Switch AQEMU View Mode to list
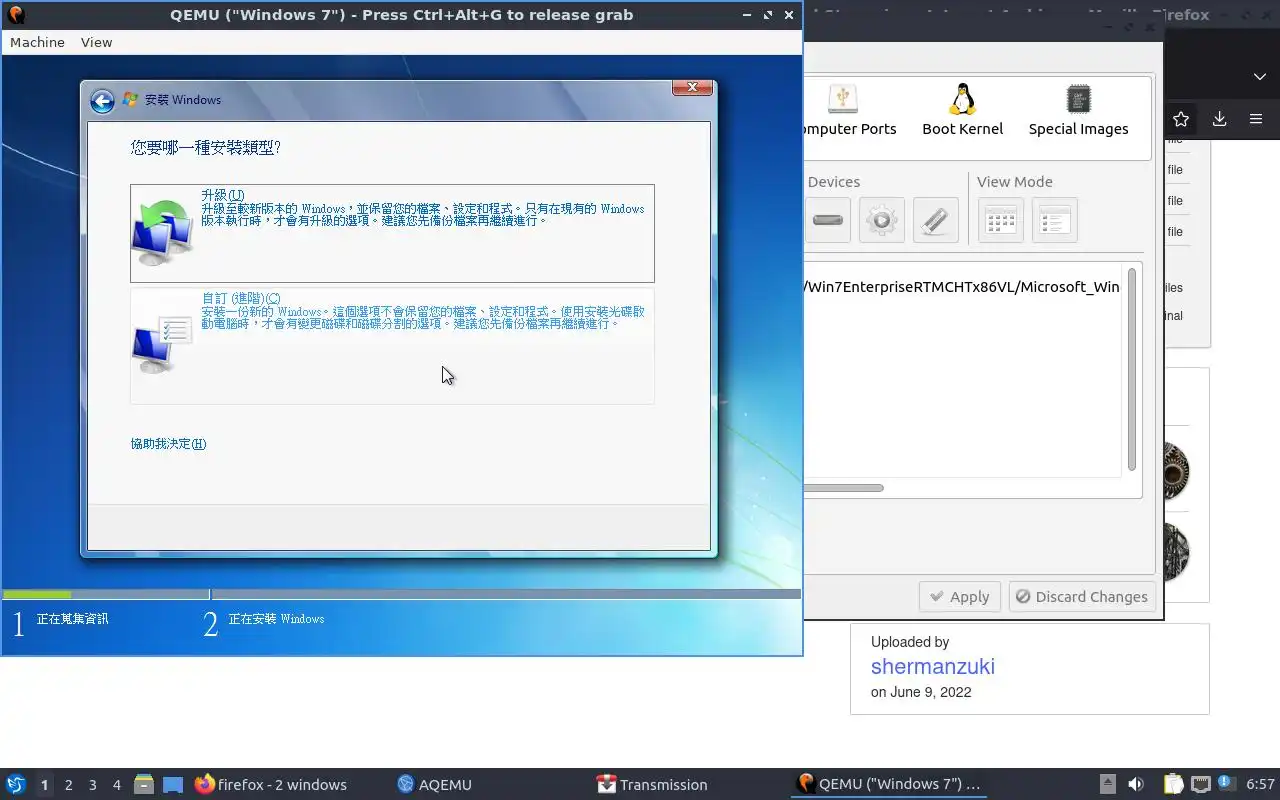1280x800 pixels. [1054, 220]
